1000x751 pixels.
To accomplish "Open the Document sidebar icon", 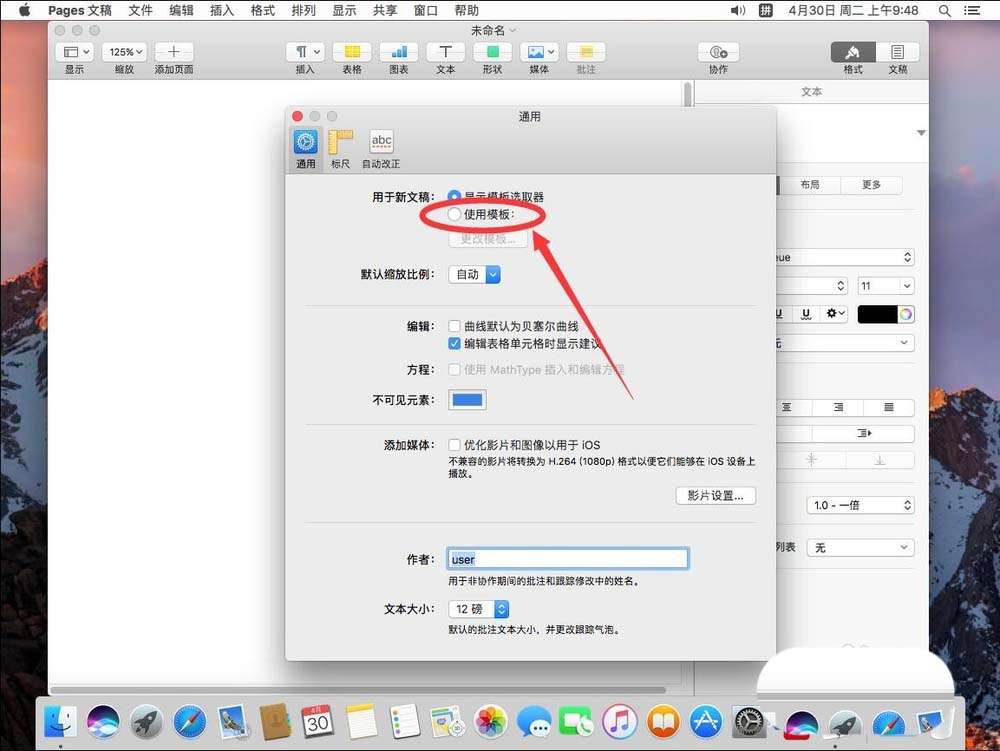I will click(897, 52).
